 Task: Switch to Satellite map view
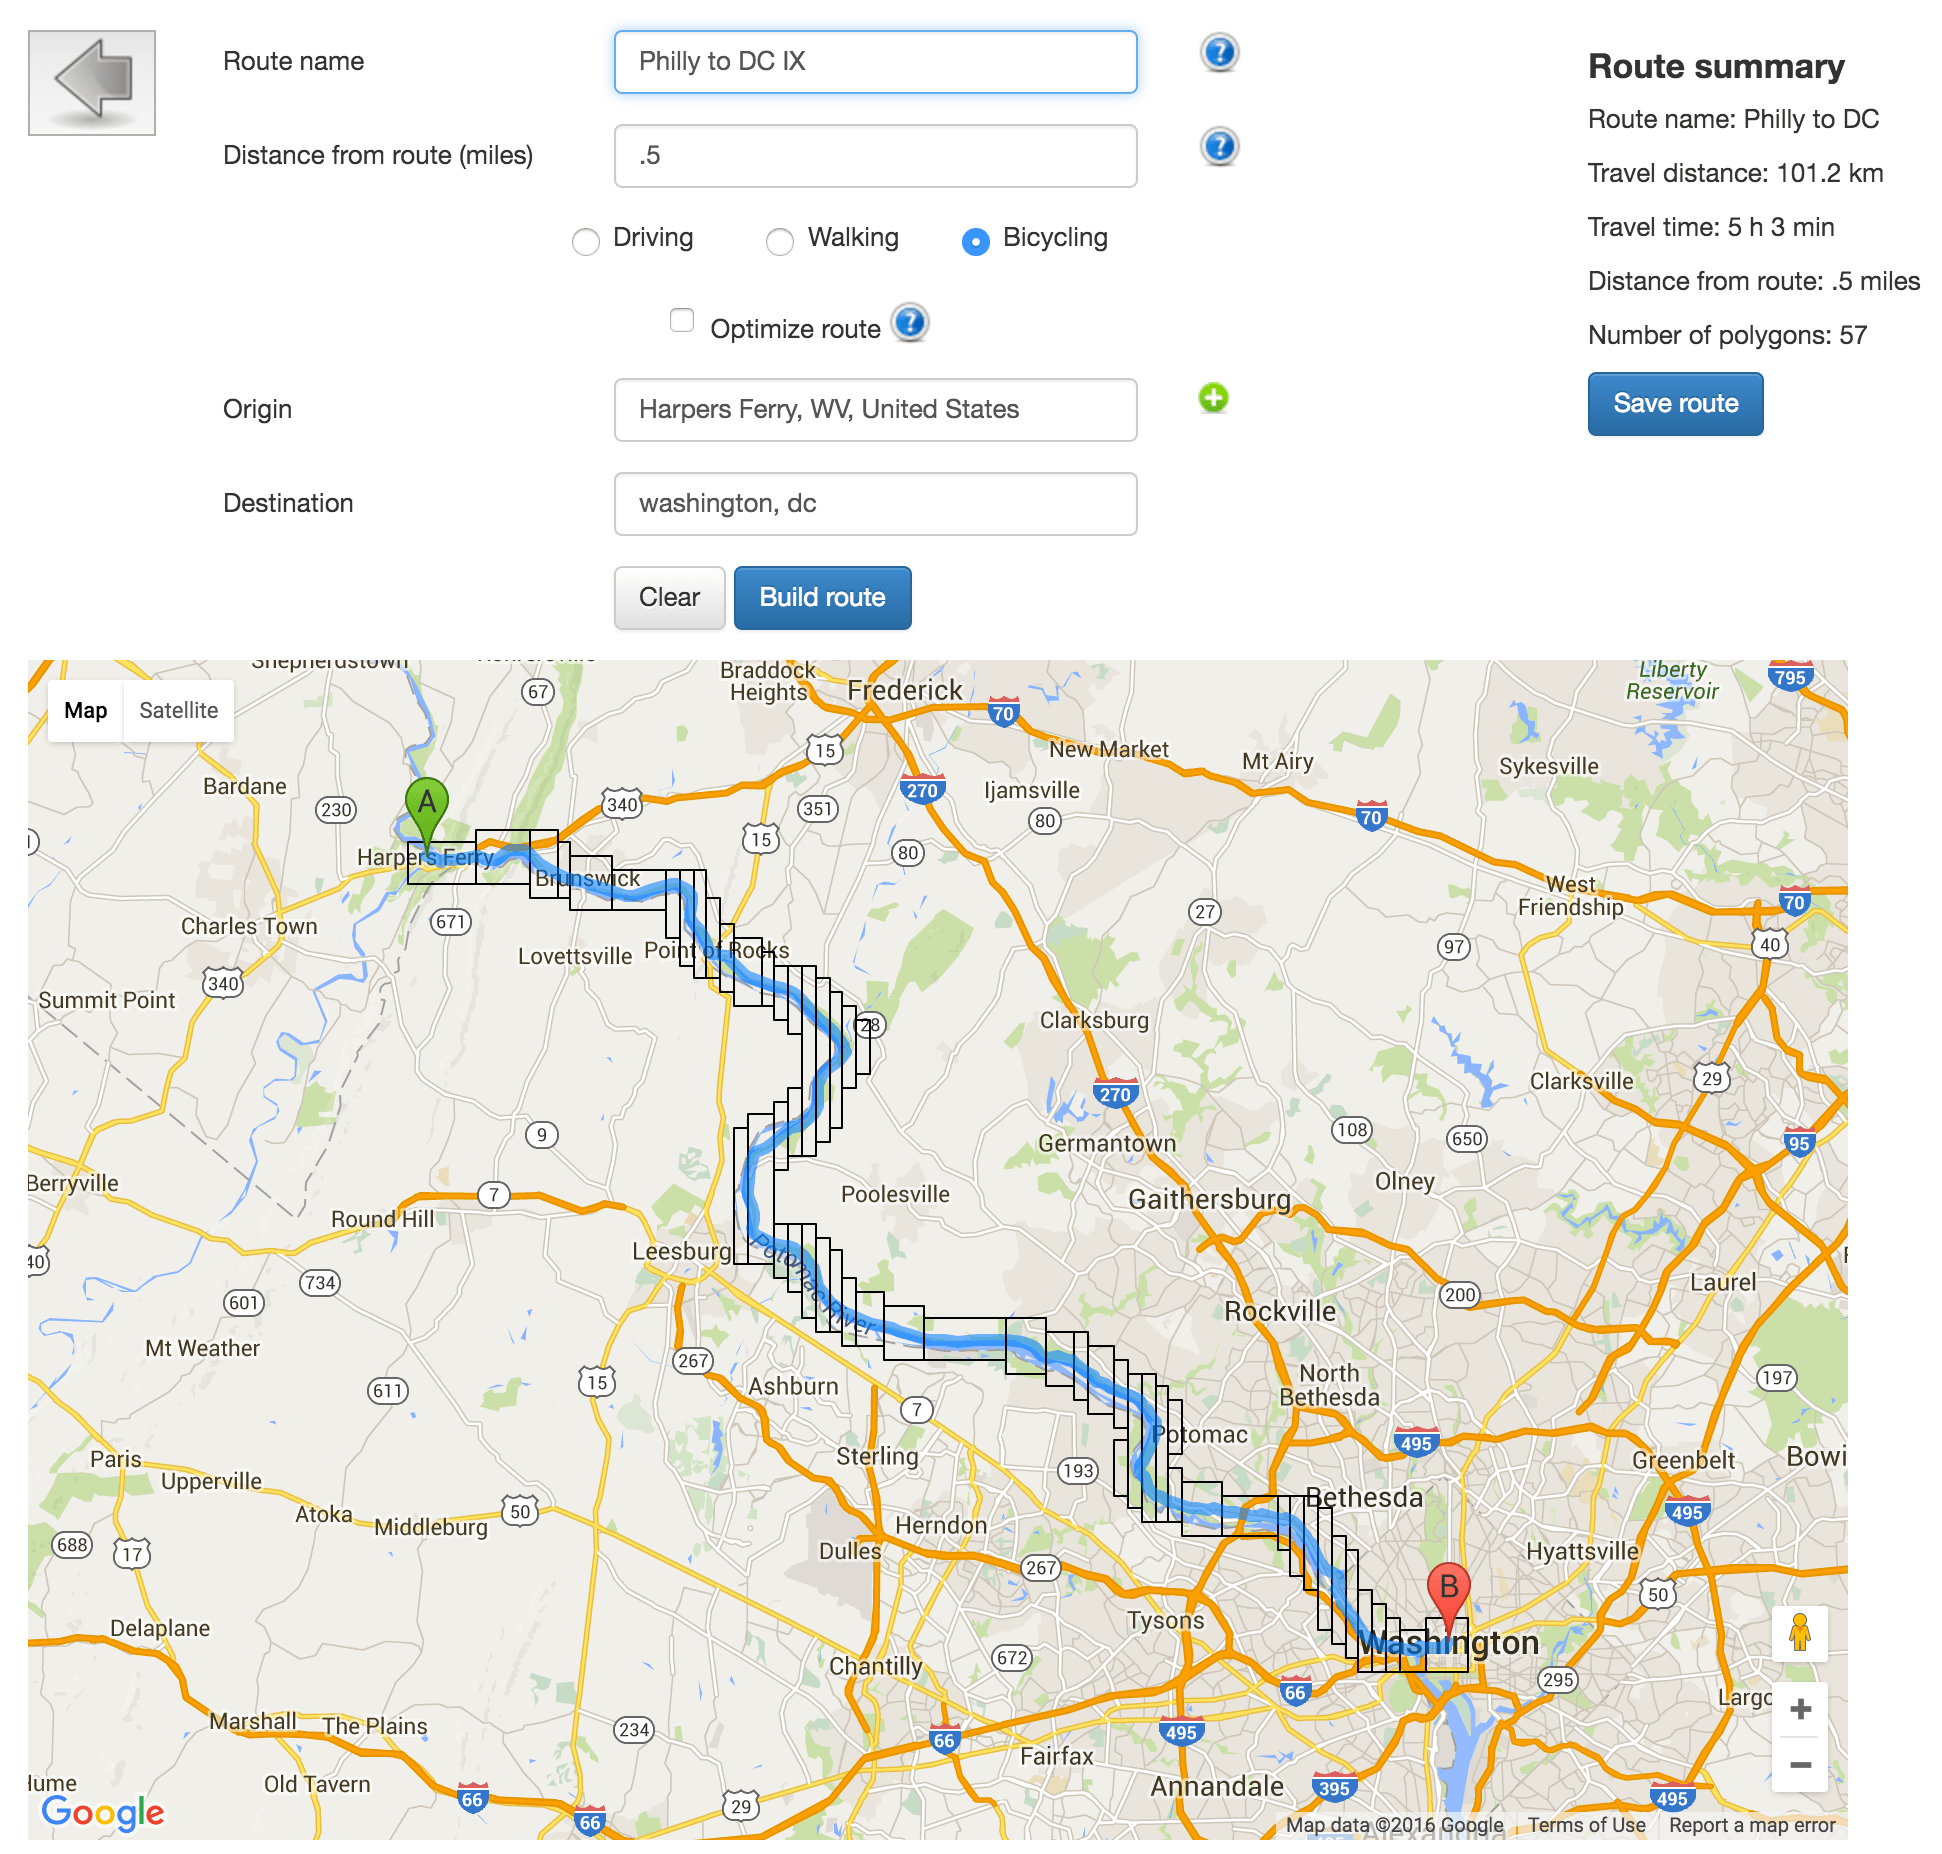point(178,710)
